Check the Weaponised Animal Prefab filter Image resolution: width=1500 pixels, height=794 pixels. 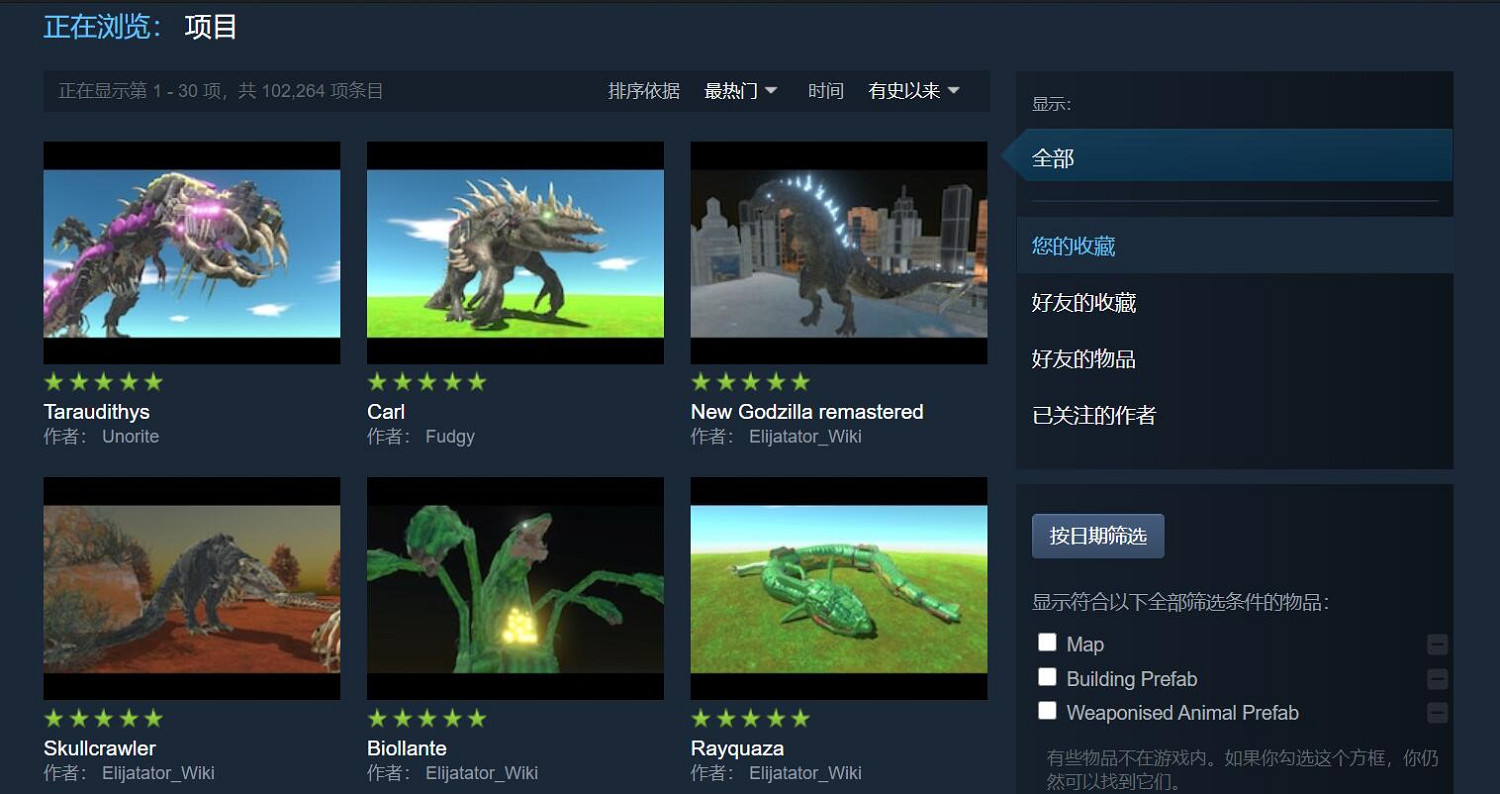click(1047, 710)
